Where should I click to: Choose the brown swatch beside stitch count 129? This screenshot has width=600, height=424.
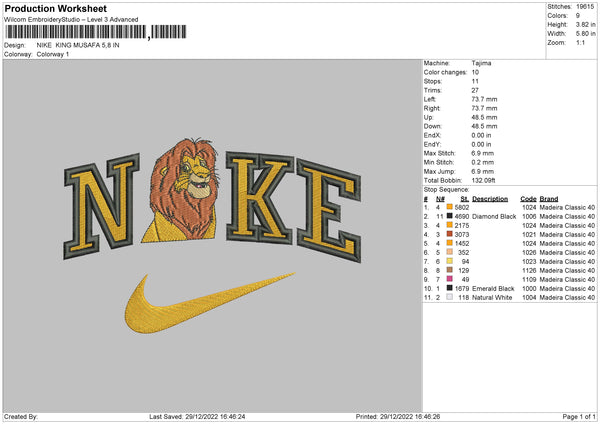450,270
